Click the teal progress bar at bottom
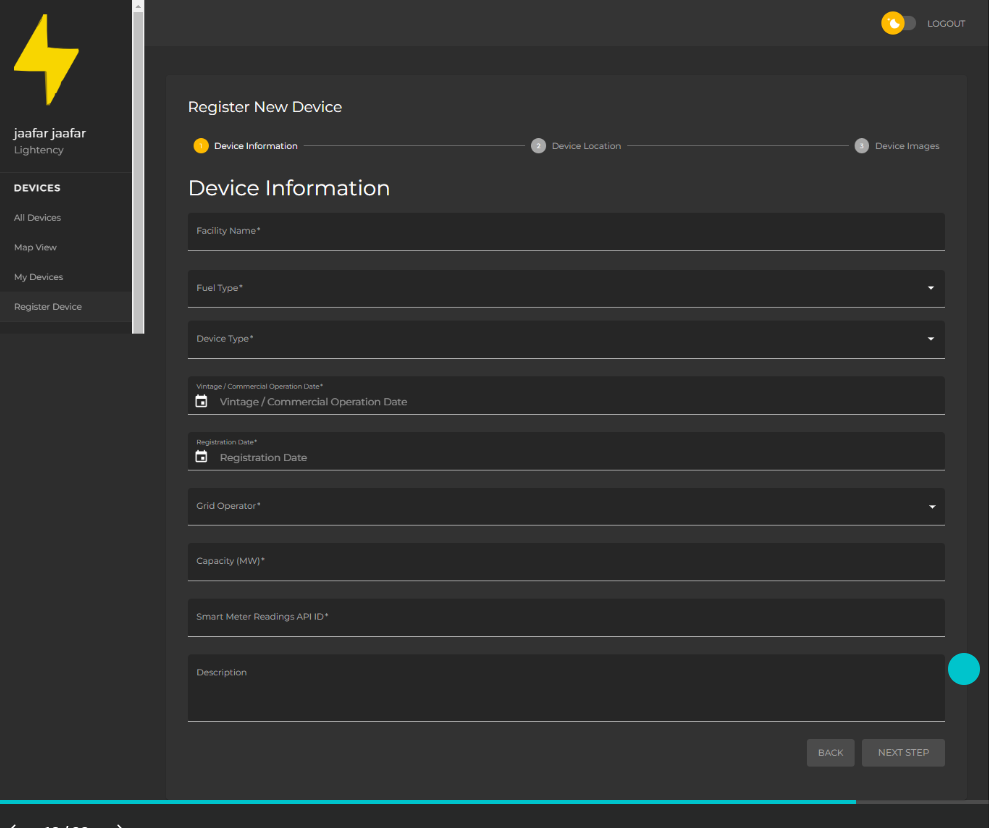This screenshot has height=828, width=989. (x=428, y=802)
